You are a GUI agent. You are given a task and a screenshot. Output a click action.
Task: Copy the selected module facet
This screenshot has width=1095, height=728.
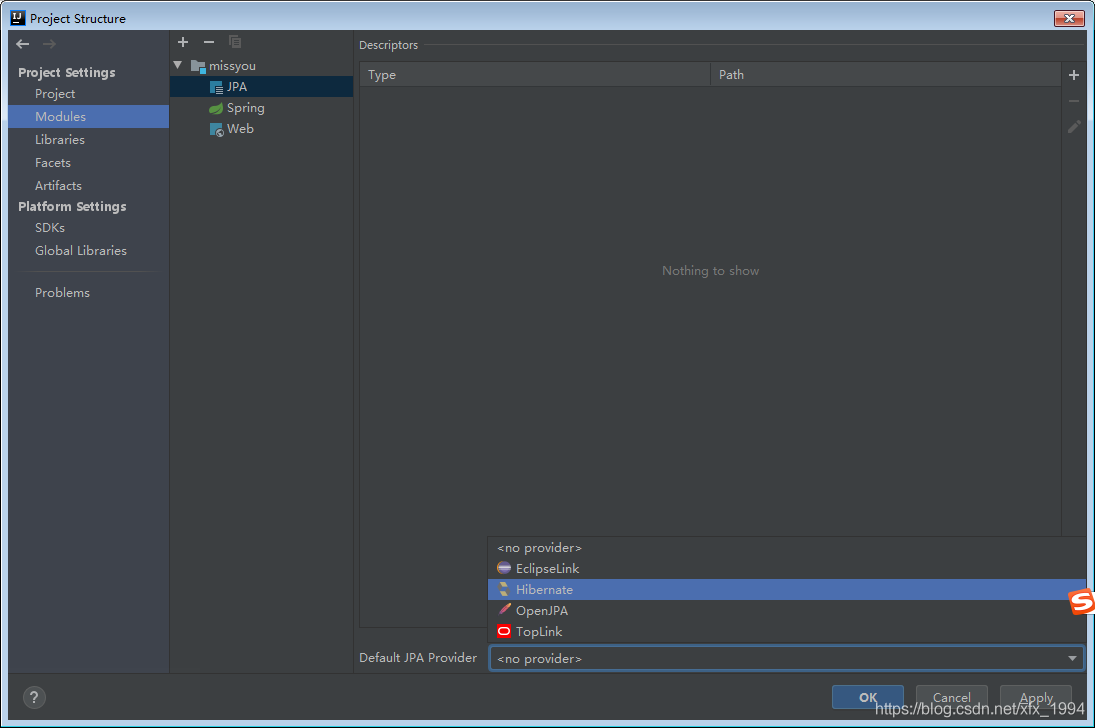pyautogui.click(x=235, y=42)
